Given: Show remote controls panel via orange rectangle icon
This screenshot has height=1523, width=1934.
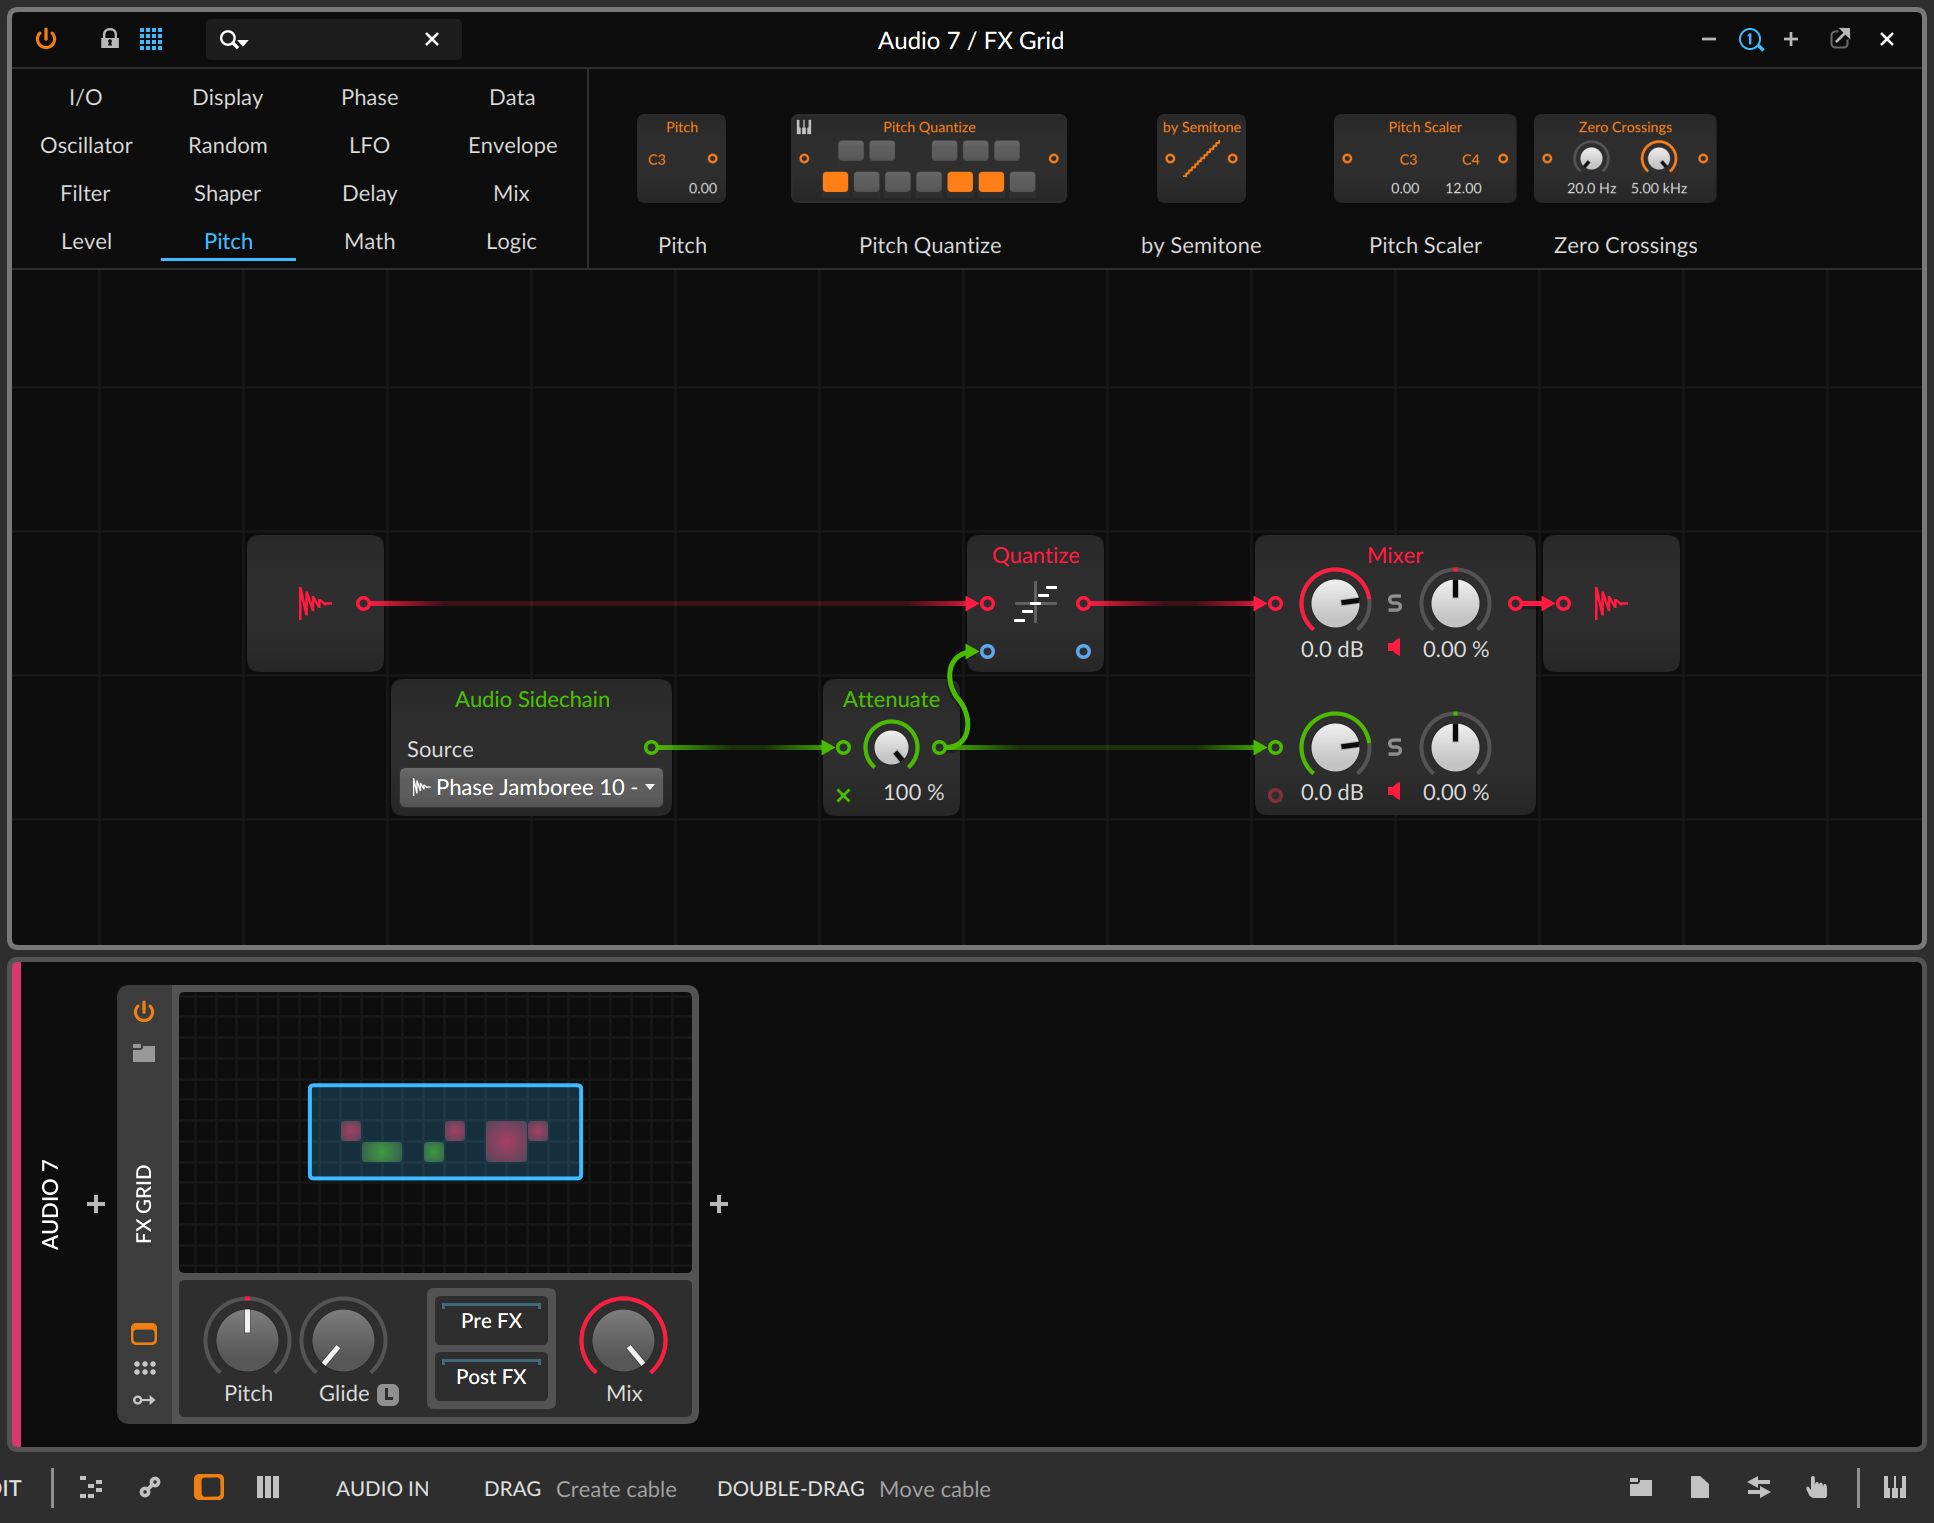Looking at the screenshot, I should [x=143, y=1333].
